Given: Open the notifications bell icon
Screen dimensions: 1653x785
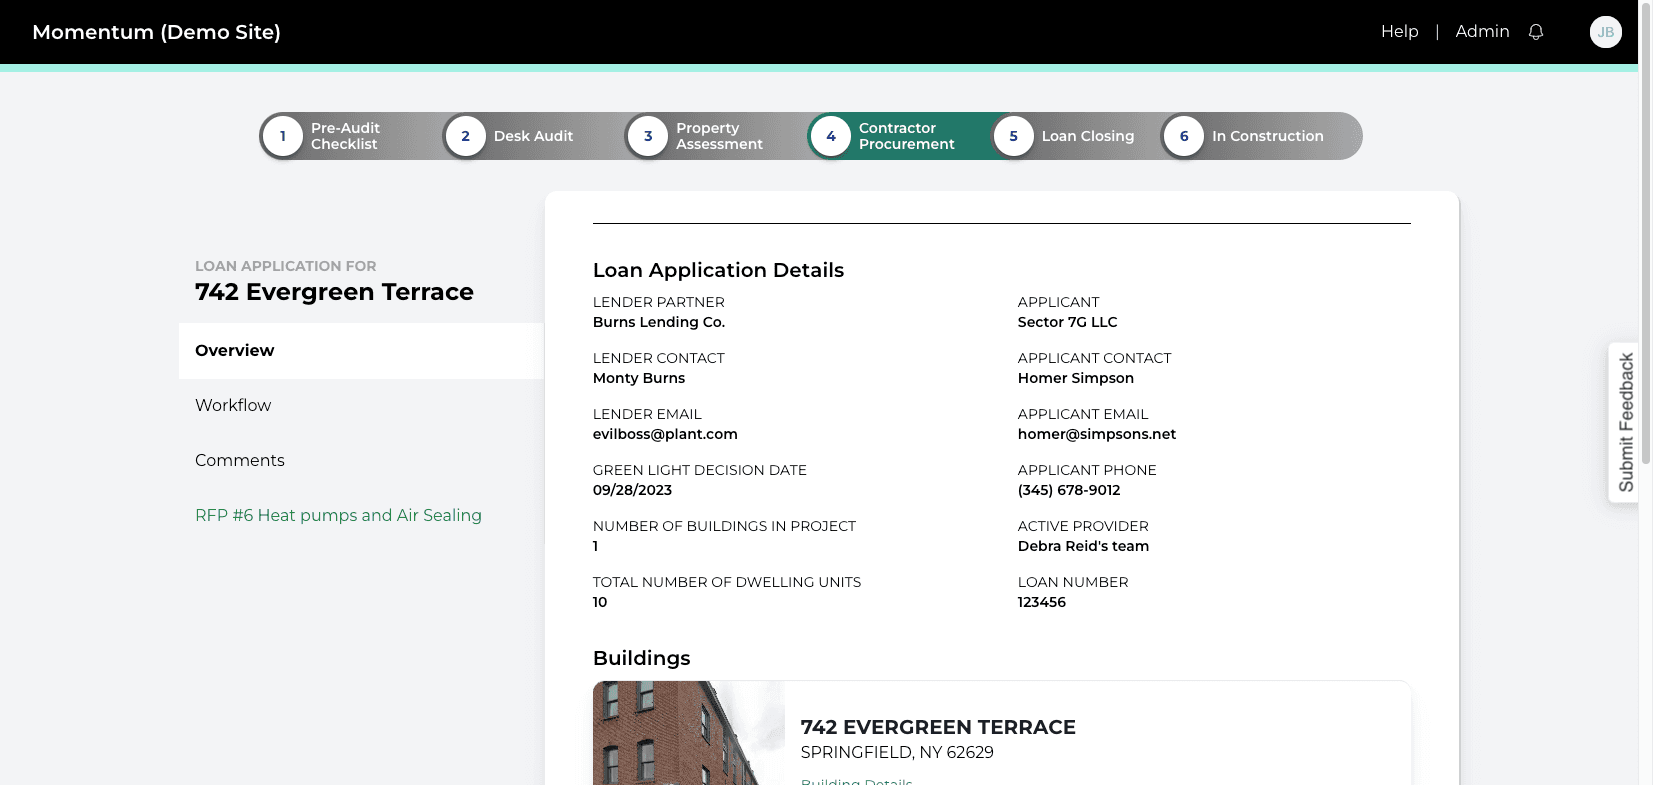Looking at the screenshot, I should point(1536,32).
